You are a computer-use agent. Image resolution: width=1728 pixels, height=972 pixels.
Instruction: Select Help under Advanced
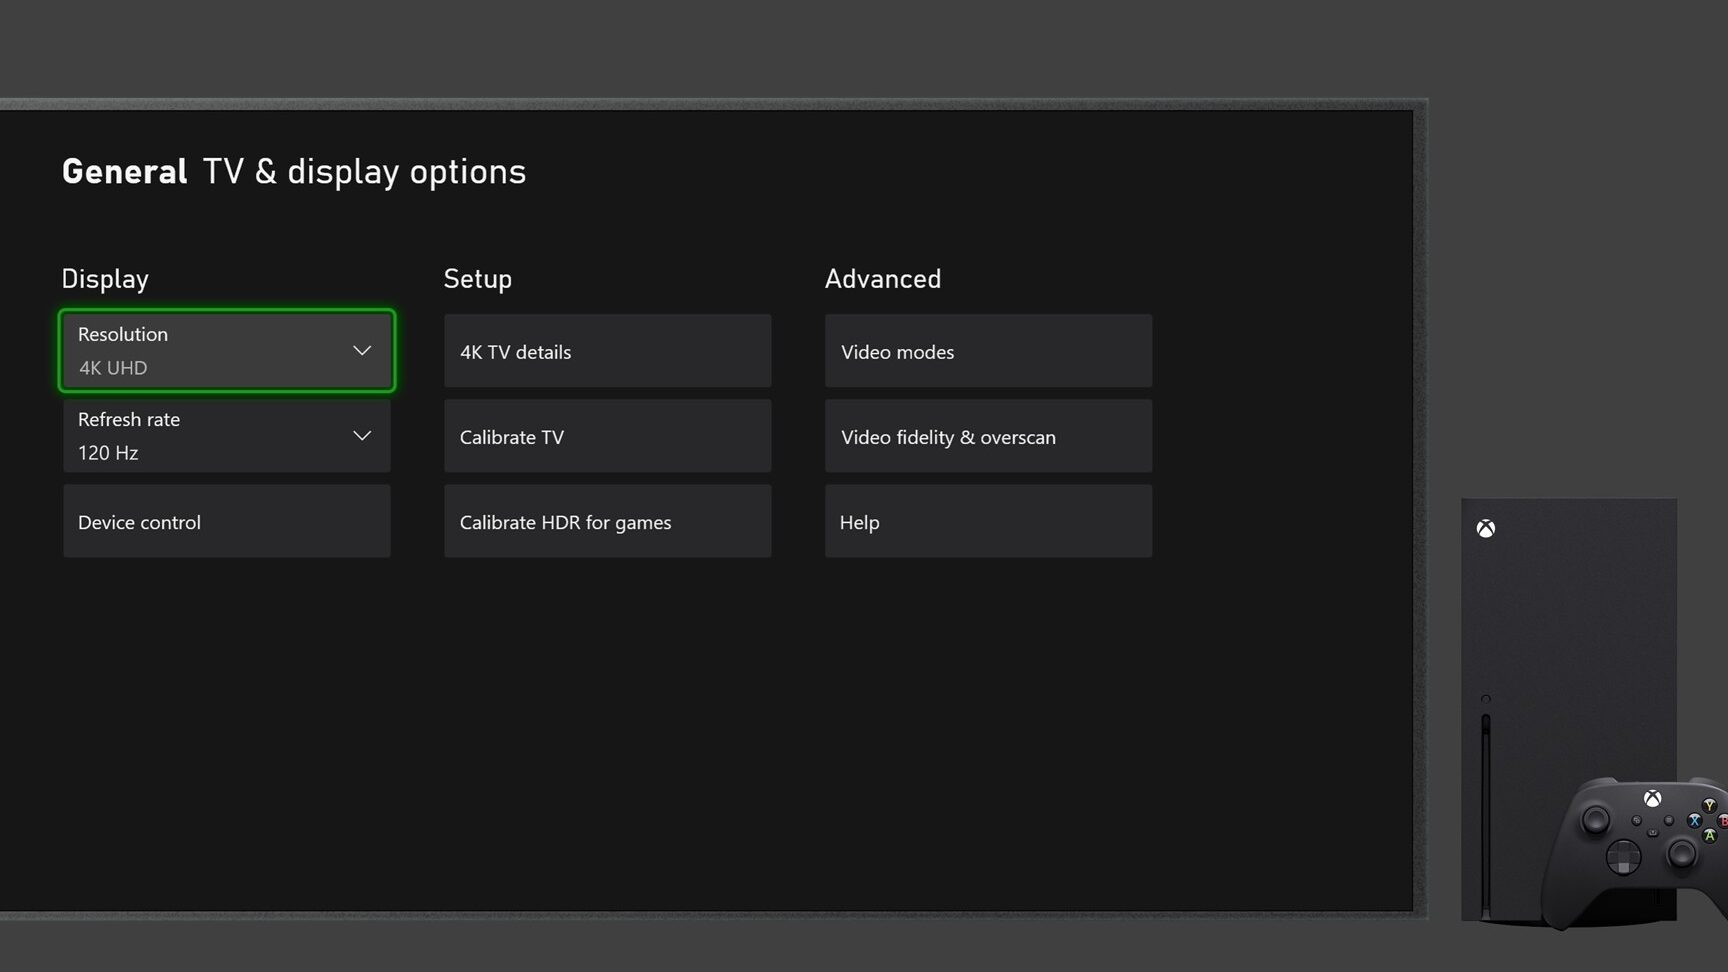[988, 522]
